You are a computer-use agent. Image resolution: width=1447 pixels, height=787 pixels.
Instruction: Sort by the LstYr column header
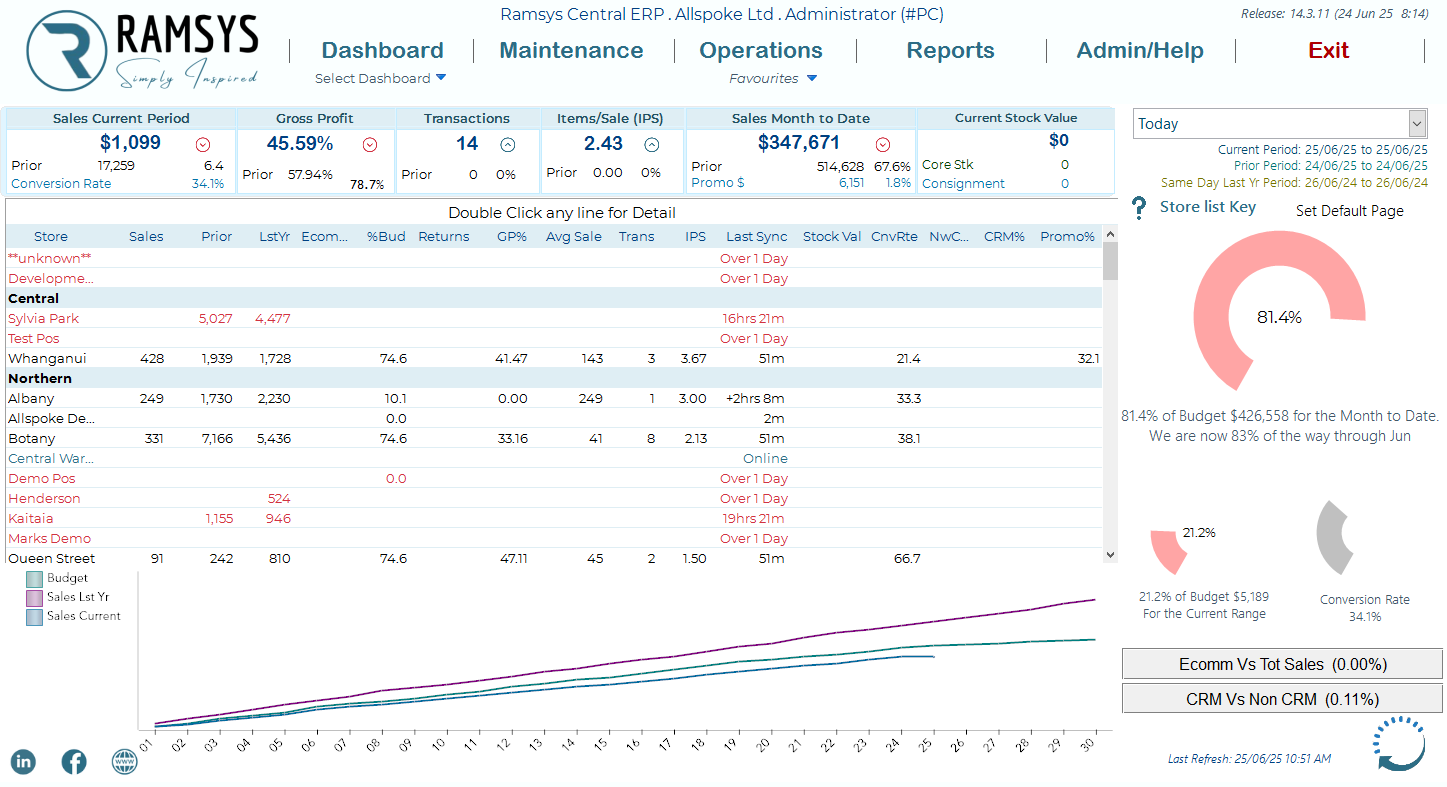click(274, 237)
